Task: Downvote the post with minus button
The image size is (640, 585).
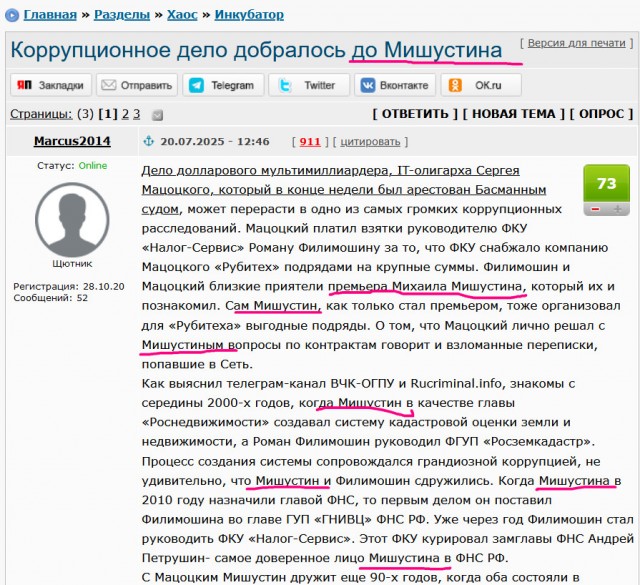Action: pyautogui.click(x=596, y=209)
